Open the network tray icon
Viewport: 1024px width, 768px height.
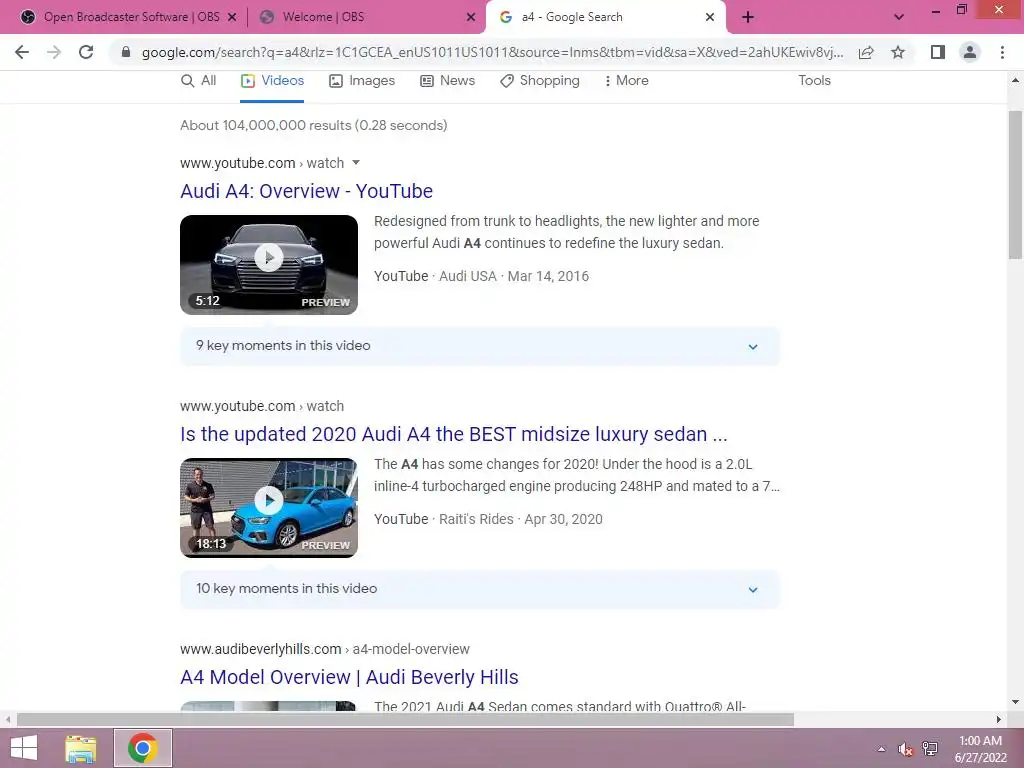coord(930,749)
